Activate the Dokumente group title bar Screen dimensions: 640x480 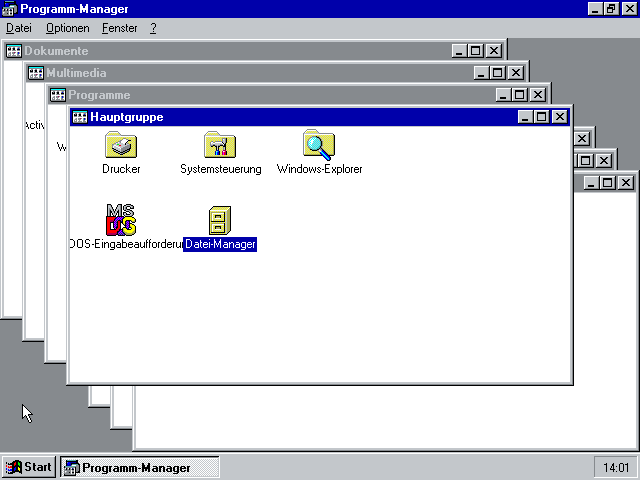[250, 51]
